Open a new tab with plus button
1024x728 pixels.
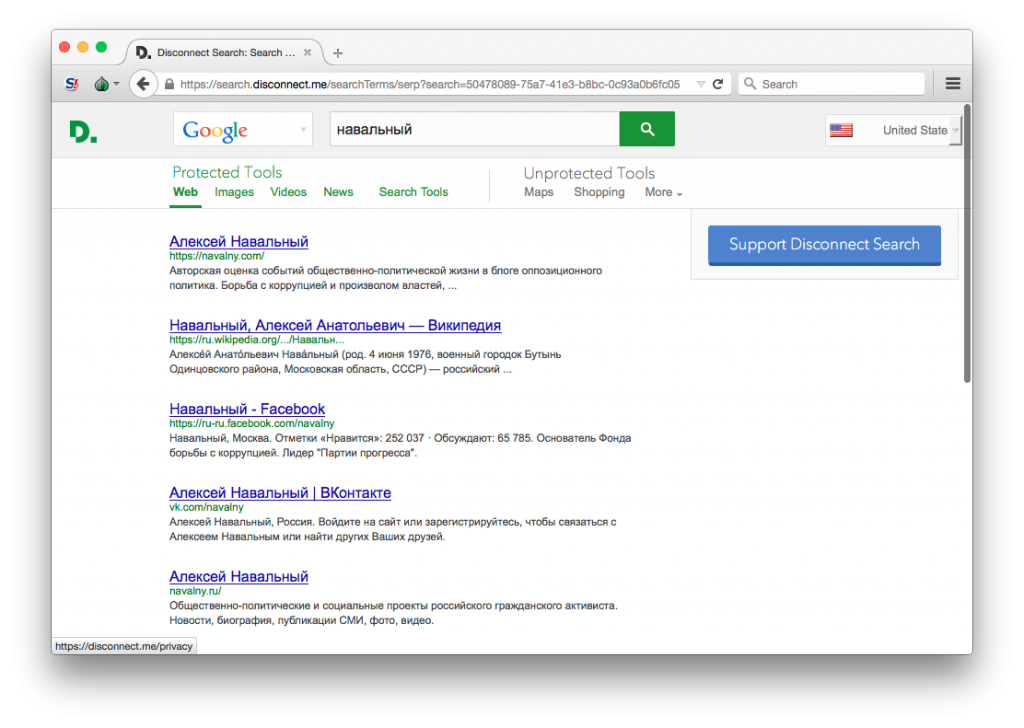pyautogui.click(x=338, y=53)
